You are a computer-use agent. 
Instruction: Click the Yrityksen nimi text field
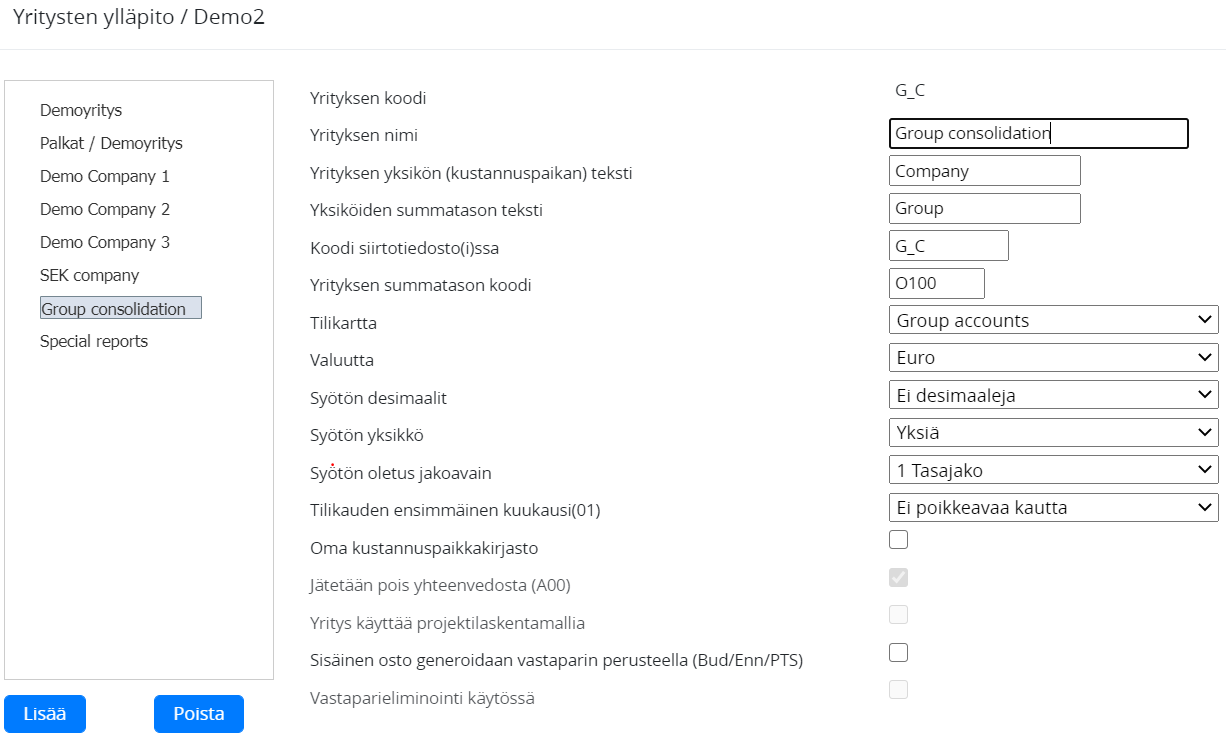coord(1038,133)
